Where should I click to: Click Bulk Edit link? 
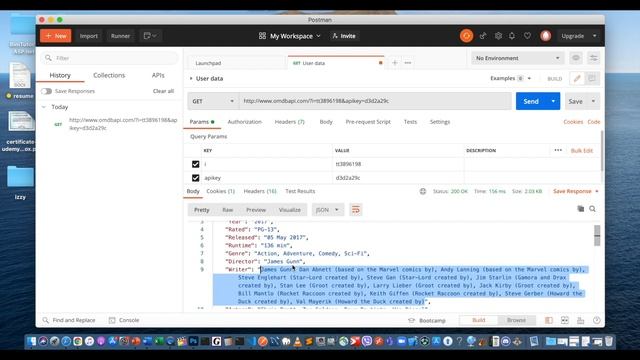coord(582,151)
